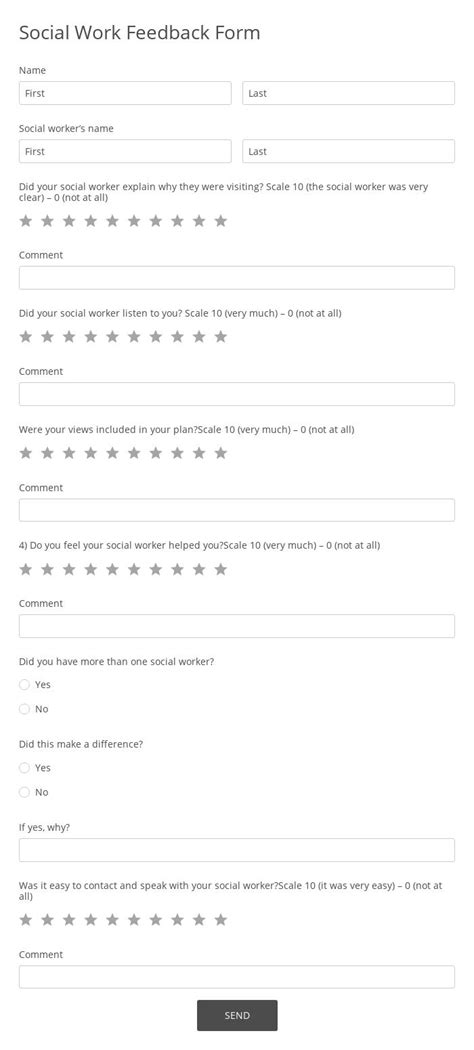Pick tenth star for easy to contact question

pyautogui.click(x=220, y=920)
